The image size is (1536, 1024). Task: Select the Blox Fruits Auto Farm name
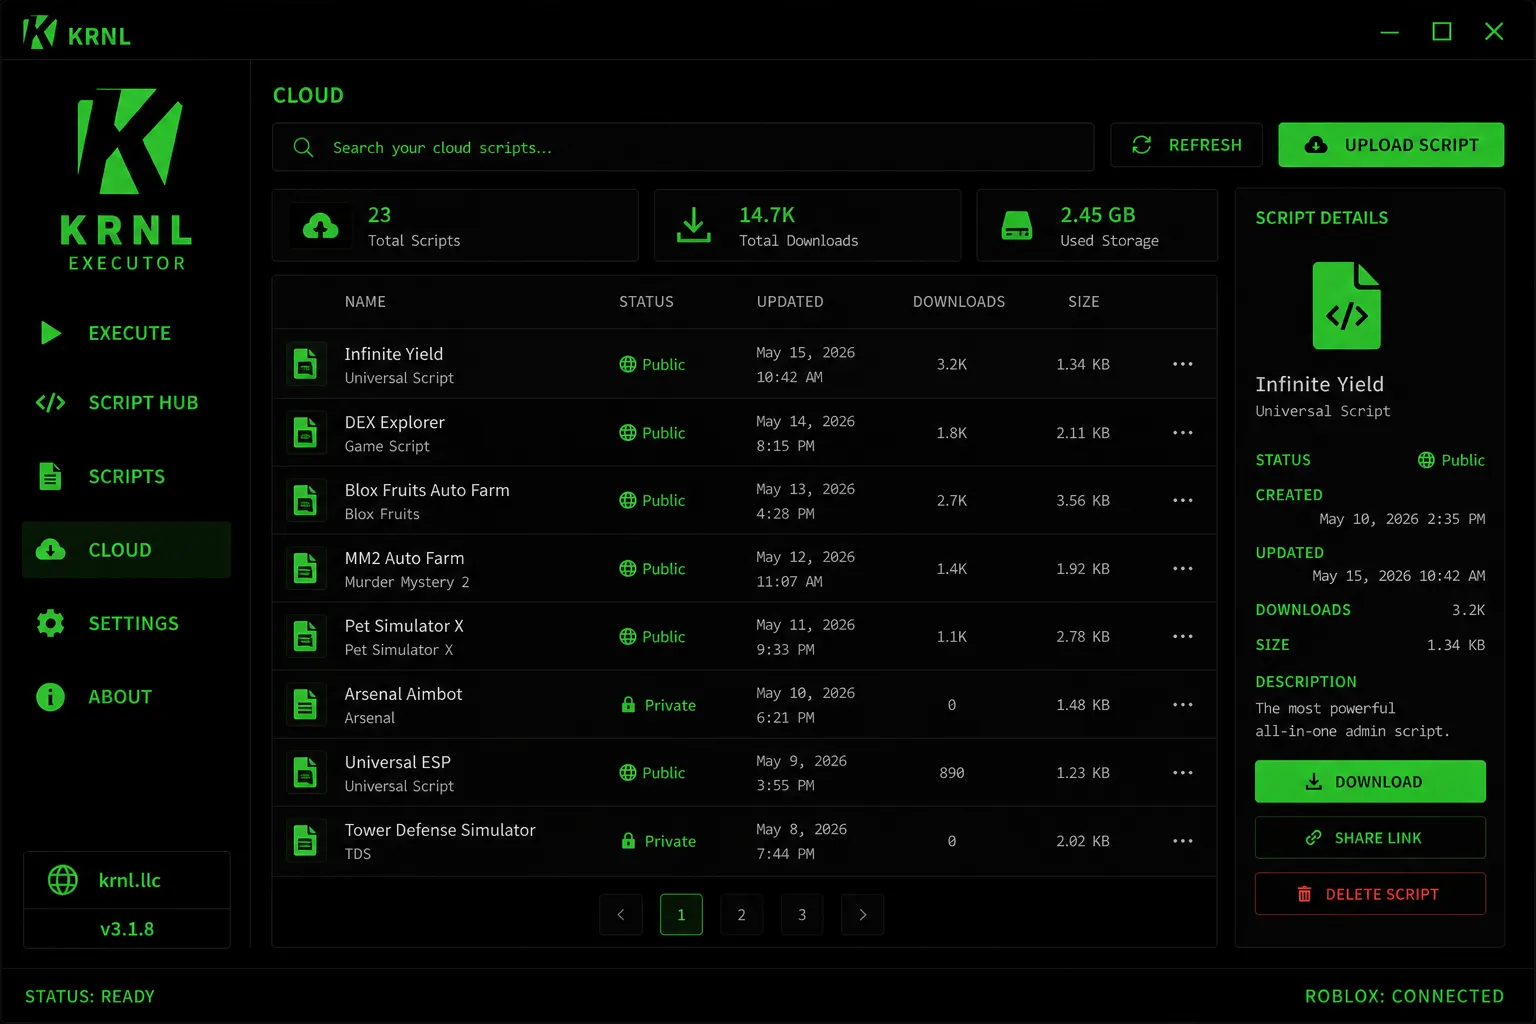click(427, 490)
